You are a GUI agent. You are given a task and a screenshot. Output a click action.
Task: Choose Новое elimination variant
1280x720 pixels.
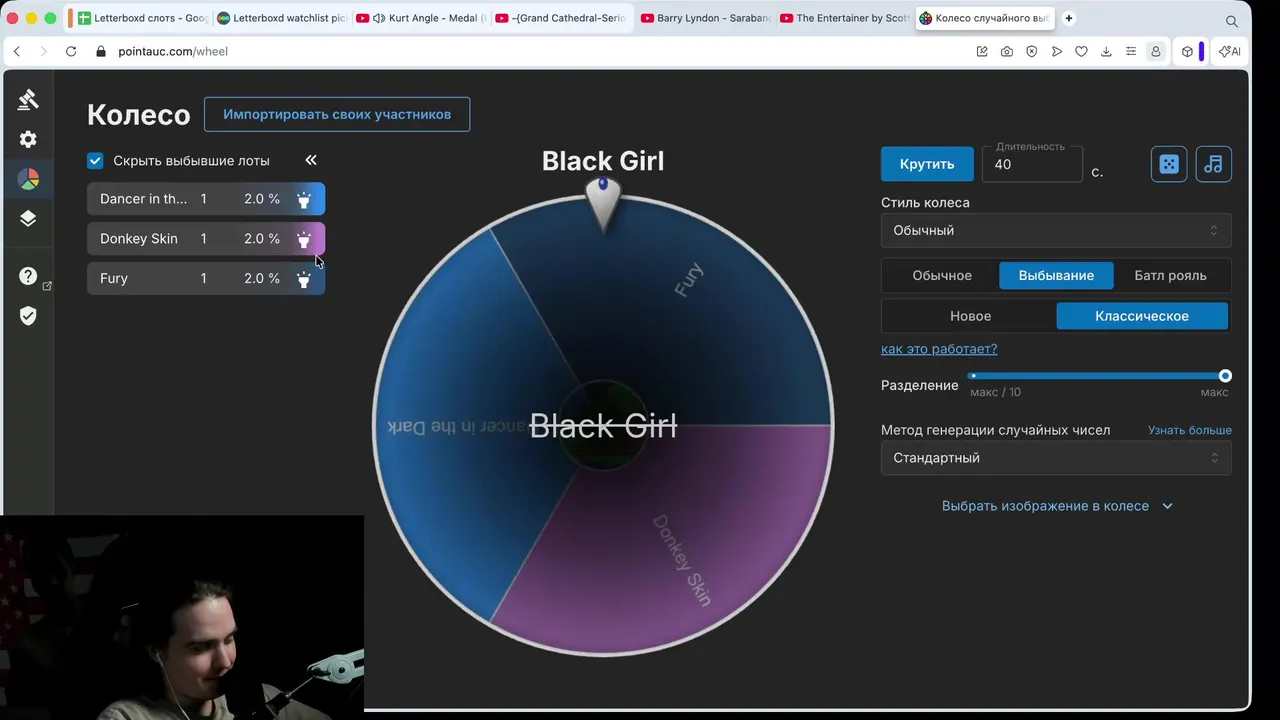click(x=970, y=316)
